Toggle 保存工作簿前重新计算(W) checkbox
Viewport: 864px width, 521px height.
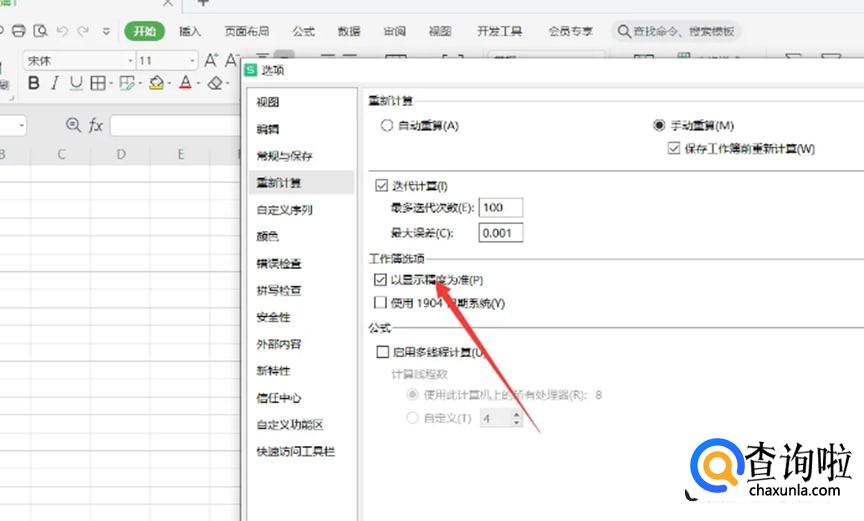(673, 148)
